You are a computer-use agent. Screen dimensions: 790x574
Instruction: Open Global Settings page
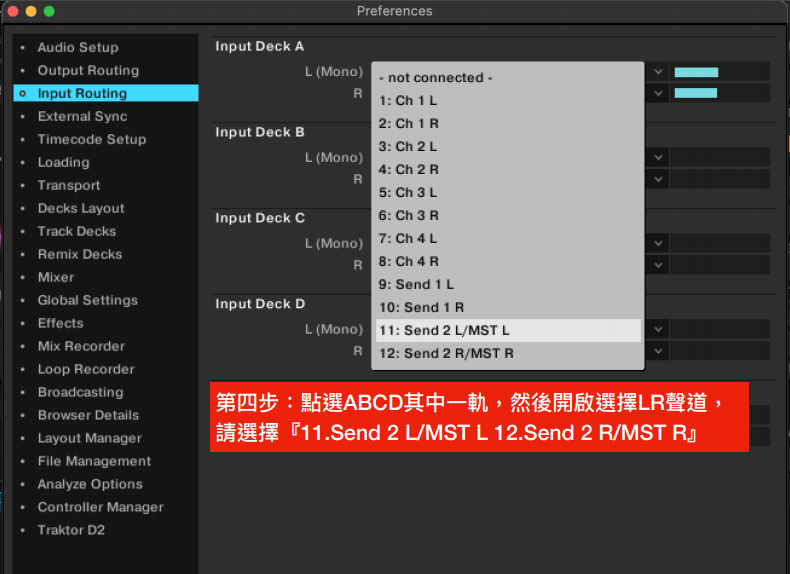(88, 300)
